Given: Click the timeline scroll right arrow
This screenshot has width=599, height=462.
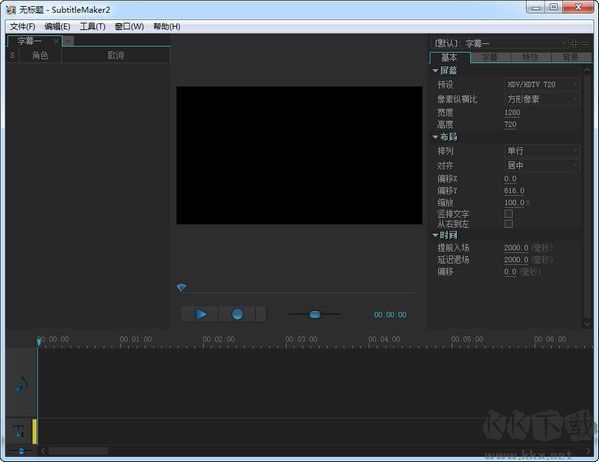Looking at the screenshot, I should coord(588,451).
